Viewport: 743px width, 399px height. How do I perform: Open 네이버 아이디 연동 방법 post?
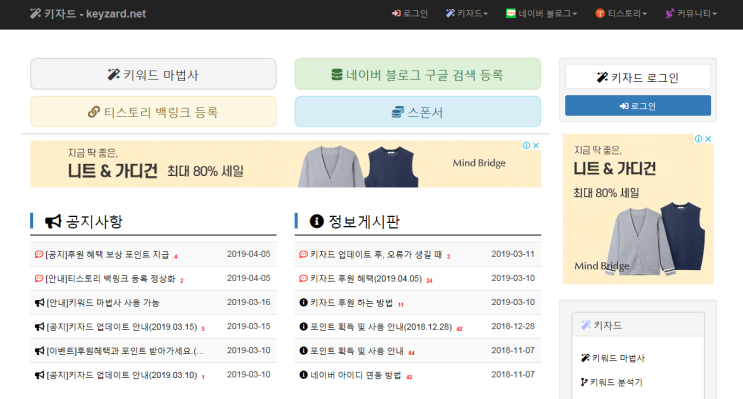[355, 375]
